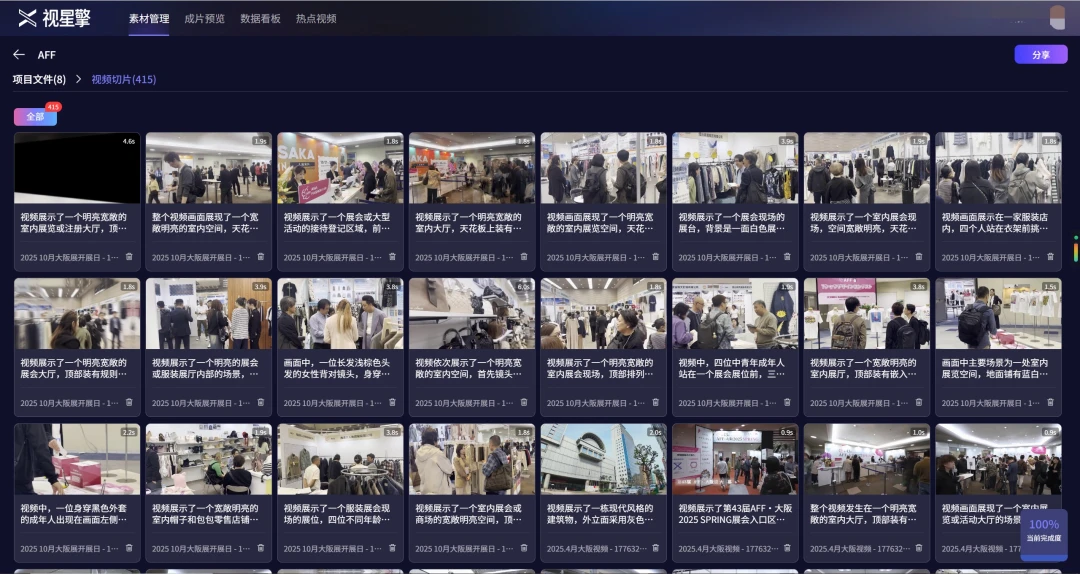1080x574 pixels.
Task: Click description '视频展示了一个明亮的展会或服装展厅'
Action: point(205,368)
